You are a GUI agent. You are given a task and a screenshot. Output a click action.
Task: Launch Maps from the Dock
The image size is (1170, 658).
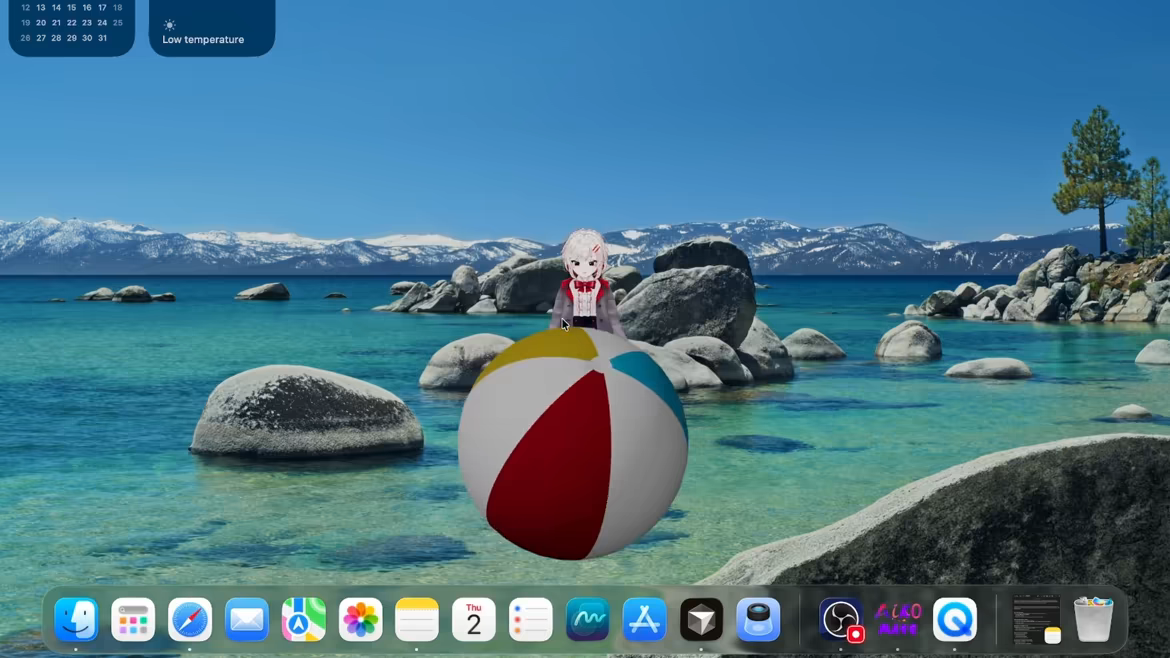click(x=304, y=619)
